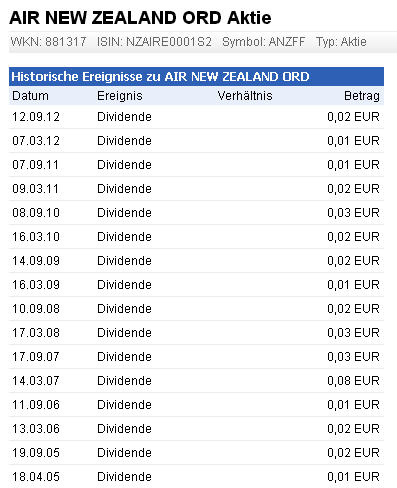This screenshot has height=488, width=397.
Task: Click the Dividende entry dated 10.09.08
Action: pos(124,309)
